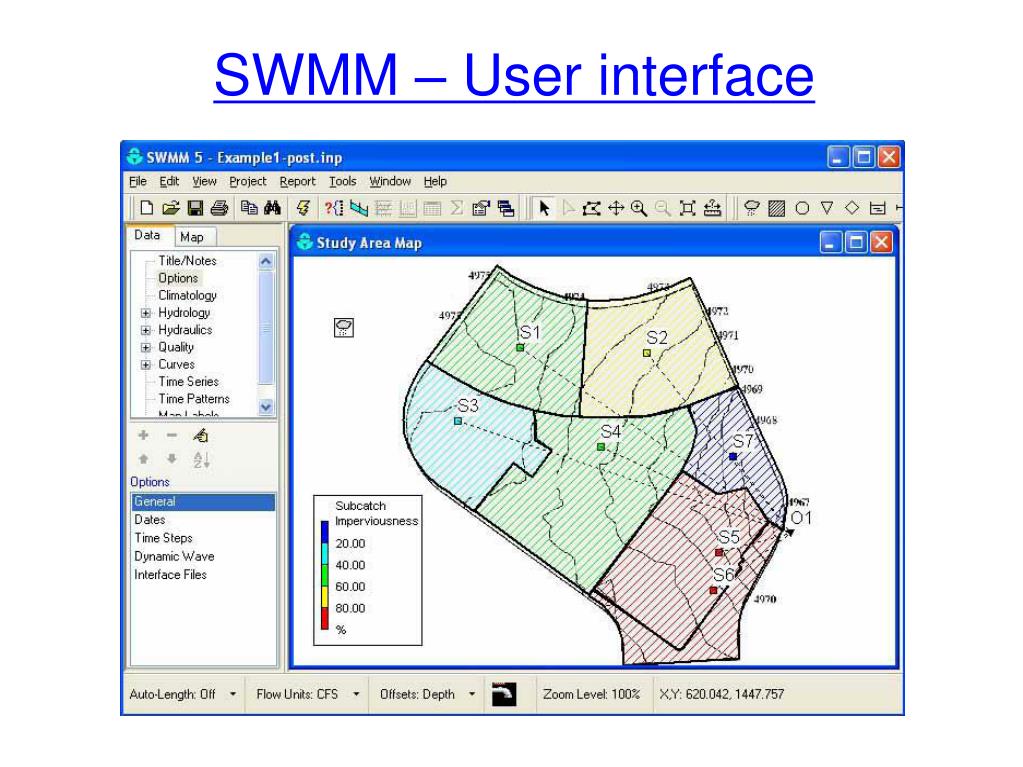Open the Tools menu
The height and width of the screenshot is (767, 1023).
[x=343, y=181]
